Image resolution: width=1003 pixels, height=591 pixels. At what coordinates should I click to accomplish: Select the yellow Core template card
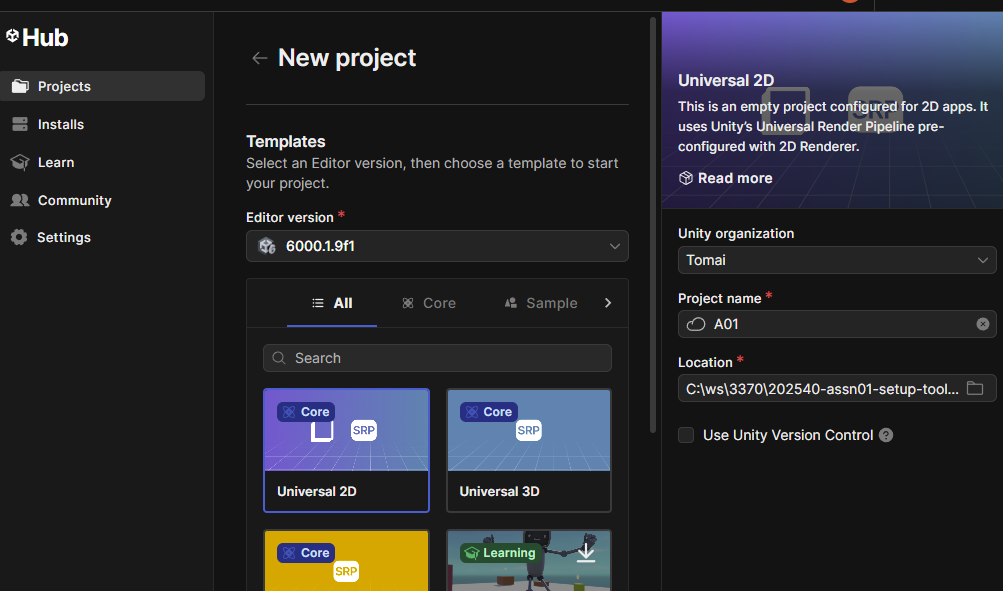point(346,560)
